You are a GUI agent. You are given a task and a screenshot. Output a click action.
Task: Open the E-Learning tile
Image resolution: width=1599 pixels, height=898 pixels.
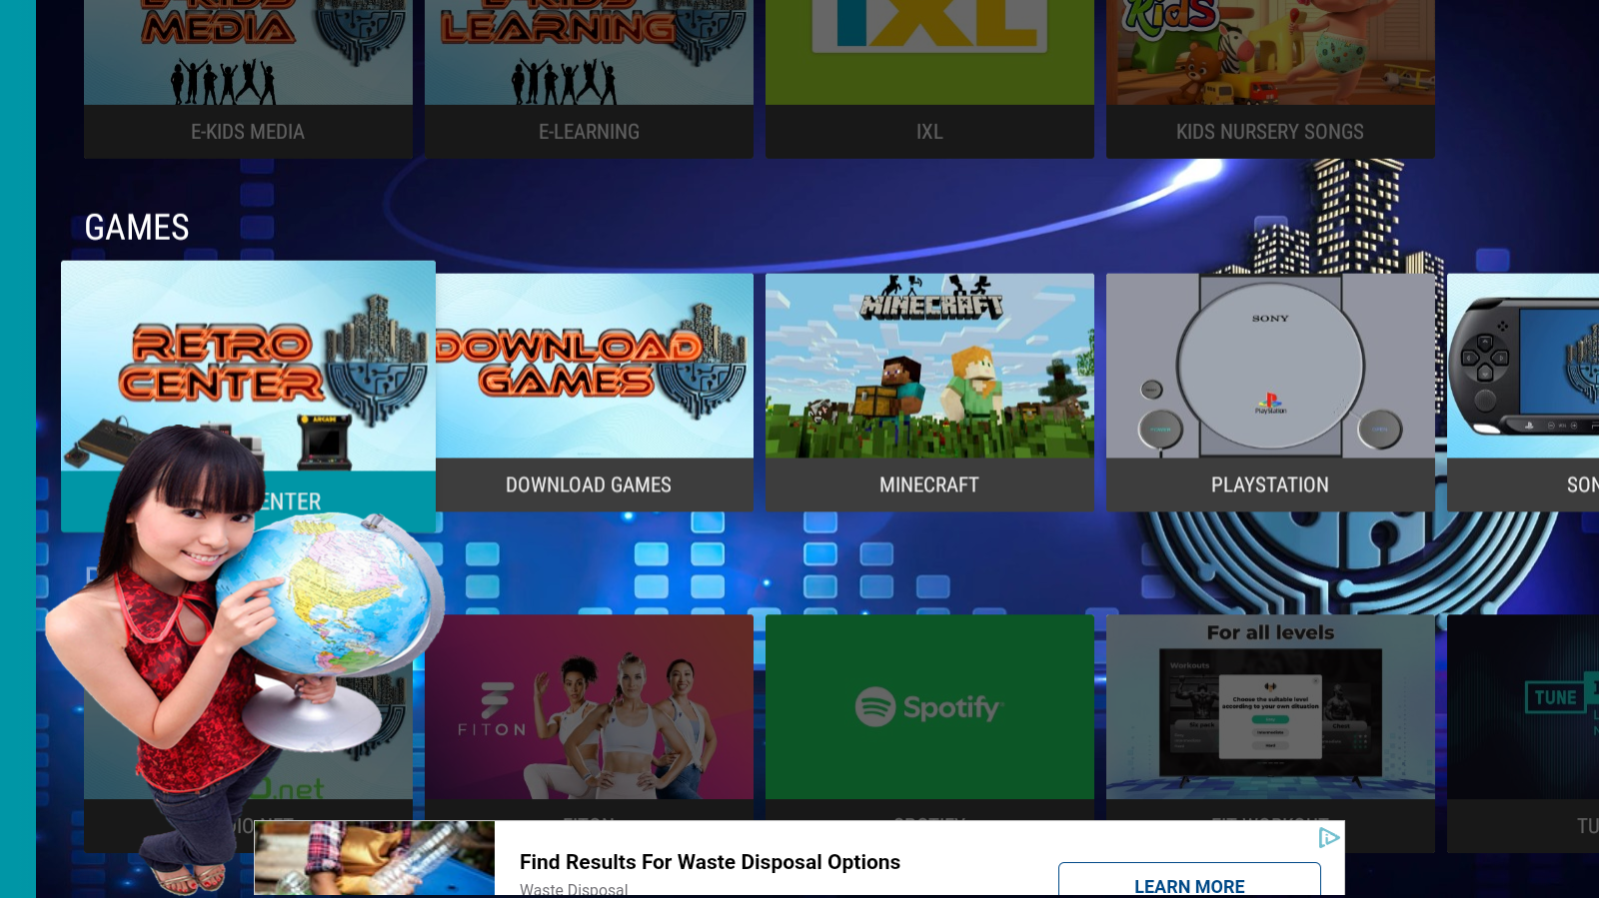[x=589, y=79]
